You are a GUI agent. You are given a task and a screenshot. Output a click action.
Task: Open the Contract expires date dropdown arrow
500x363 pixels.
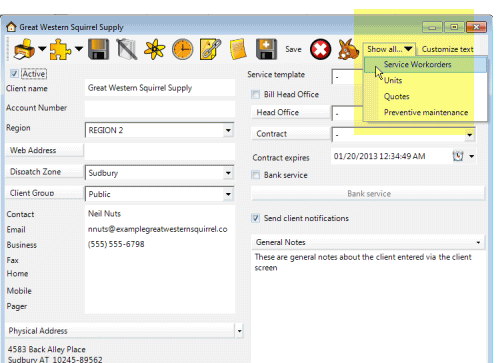471,156
